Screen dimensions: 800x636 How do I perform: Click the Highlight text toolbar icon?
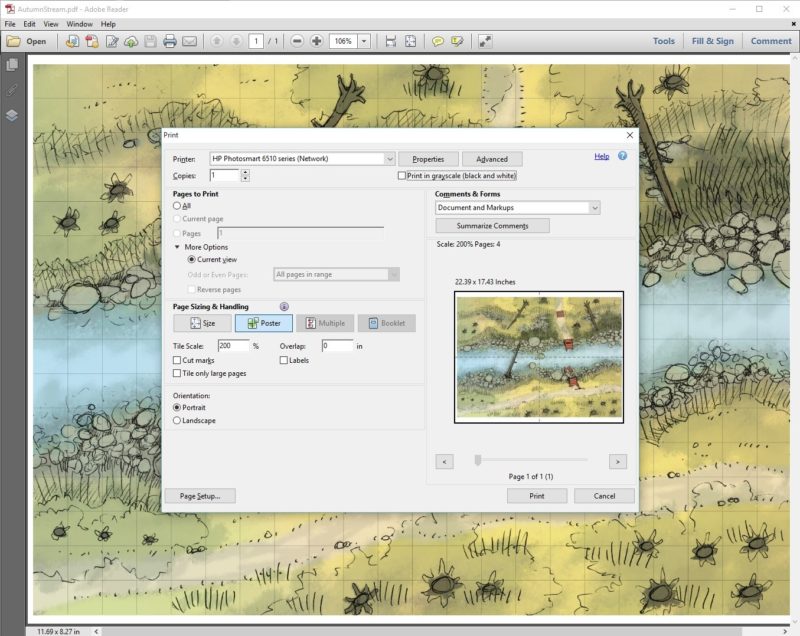point(457,41)
